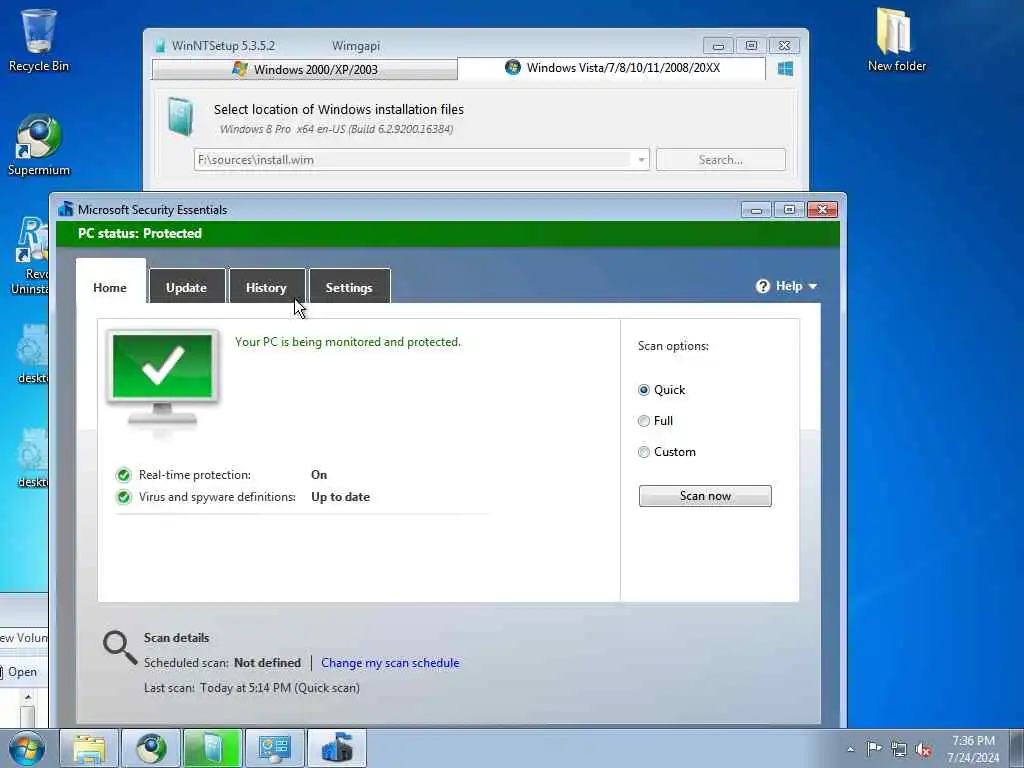
Task: Expand the install.wim path dropdown arrow
Action: [641, 160]
